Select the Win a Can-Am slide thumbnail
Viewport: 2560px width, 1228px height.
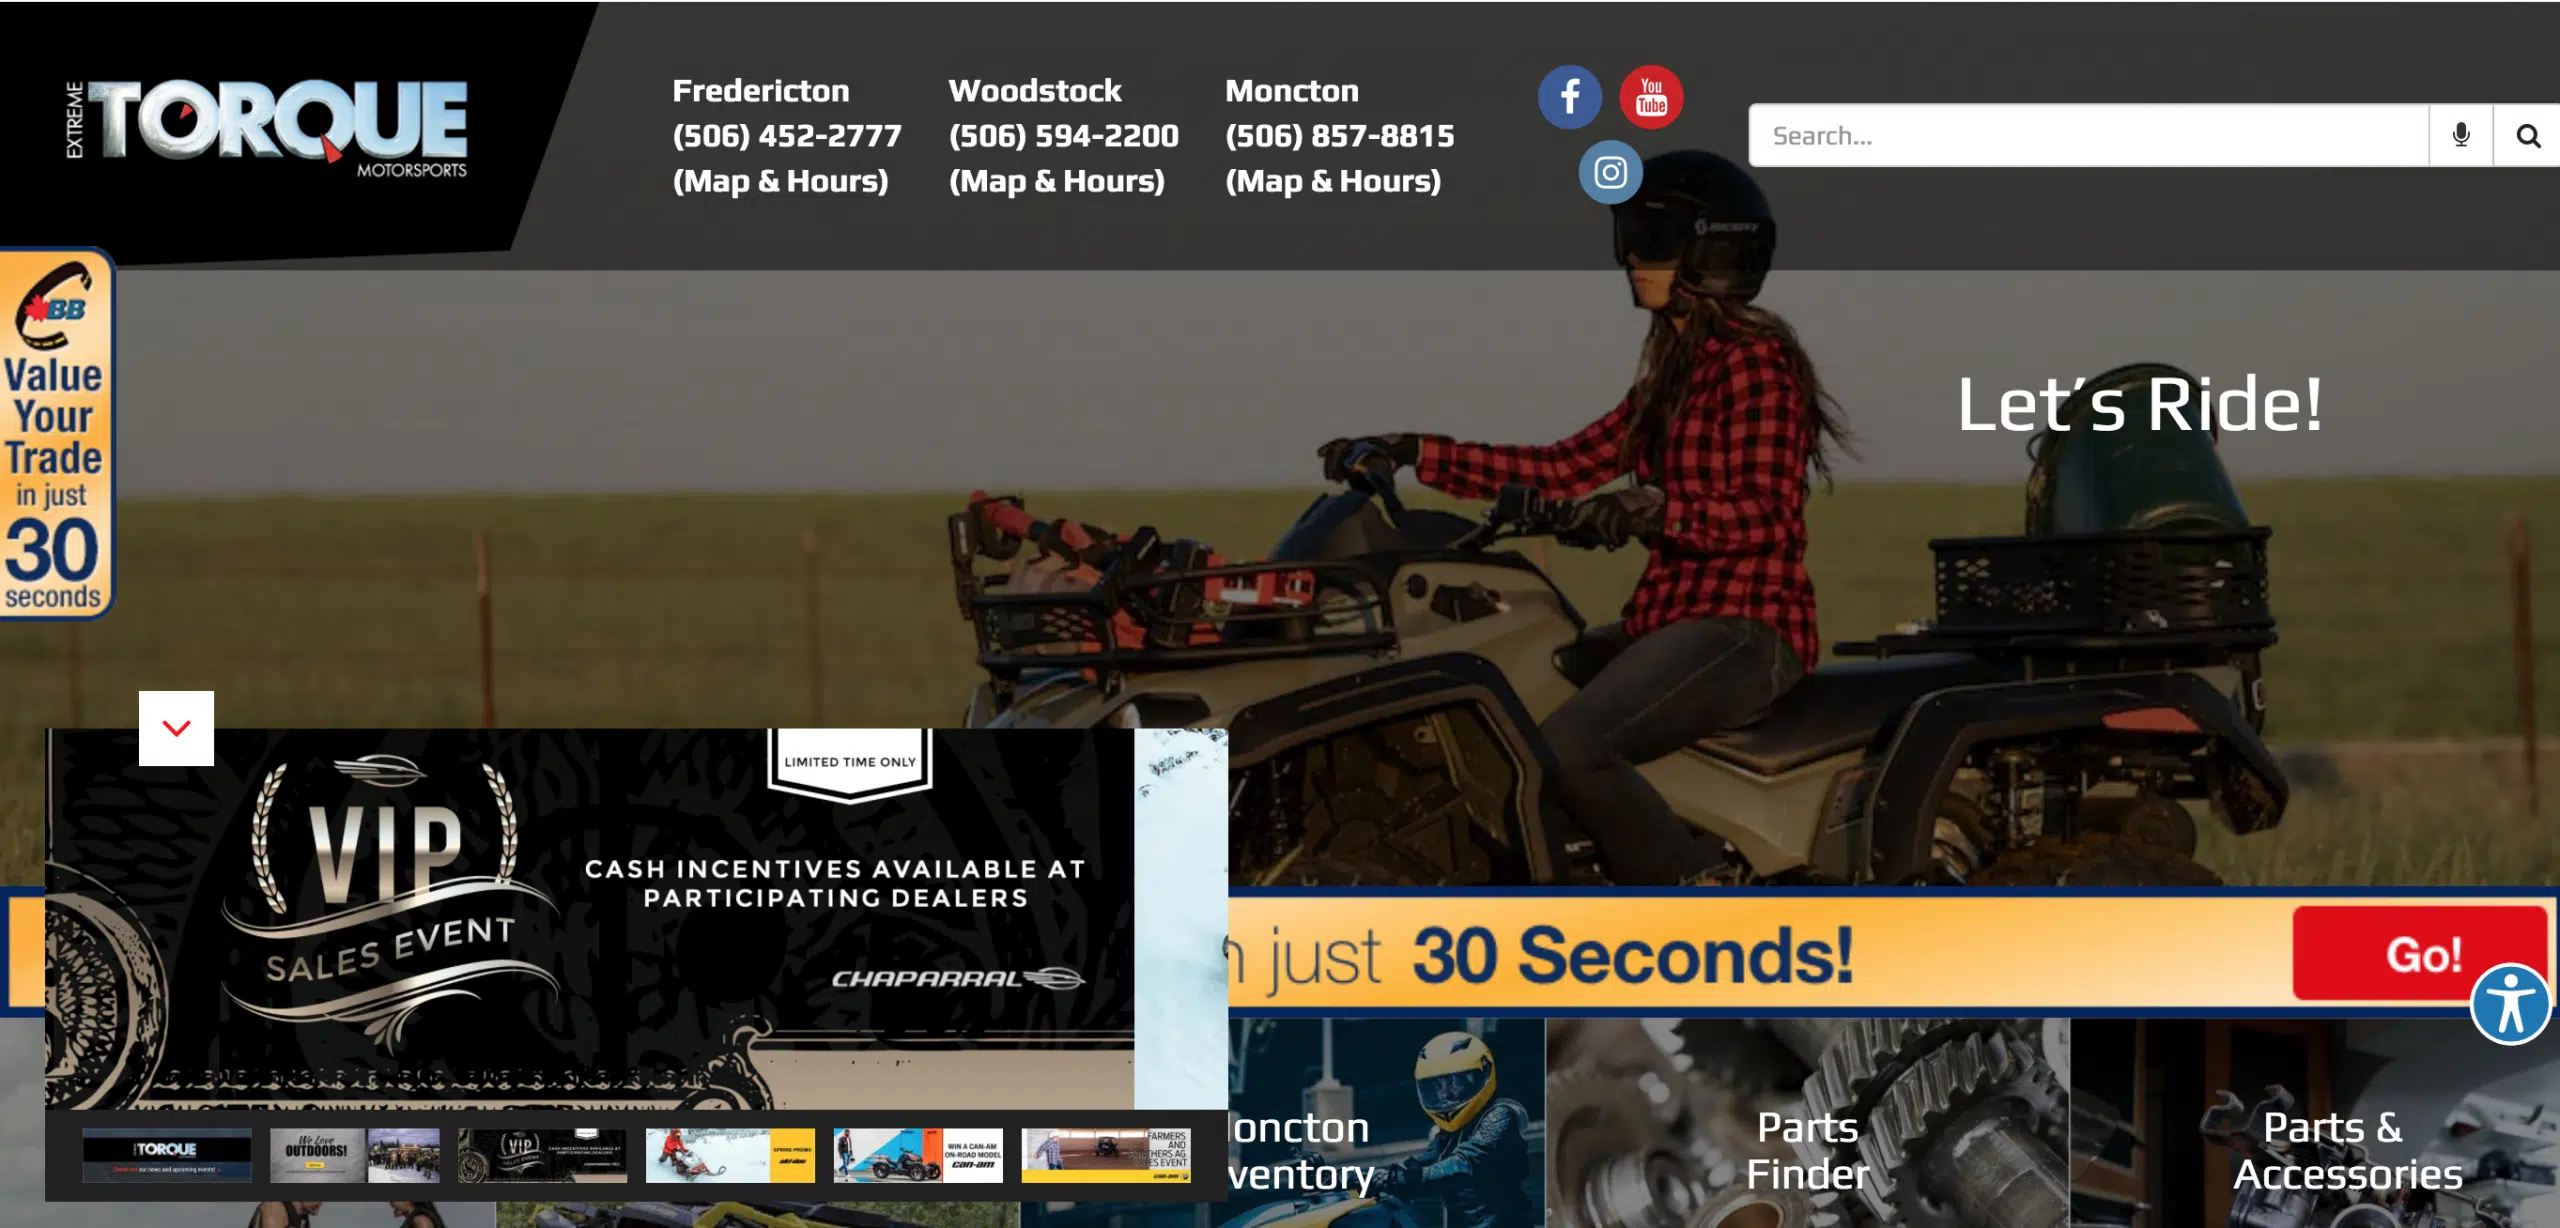(x=918, y=1155)
